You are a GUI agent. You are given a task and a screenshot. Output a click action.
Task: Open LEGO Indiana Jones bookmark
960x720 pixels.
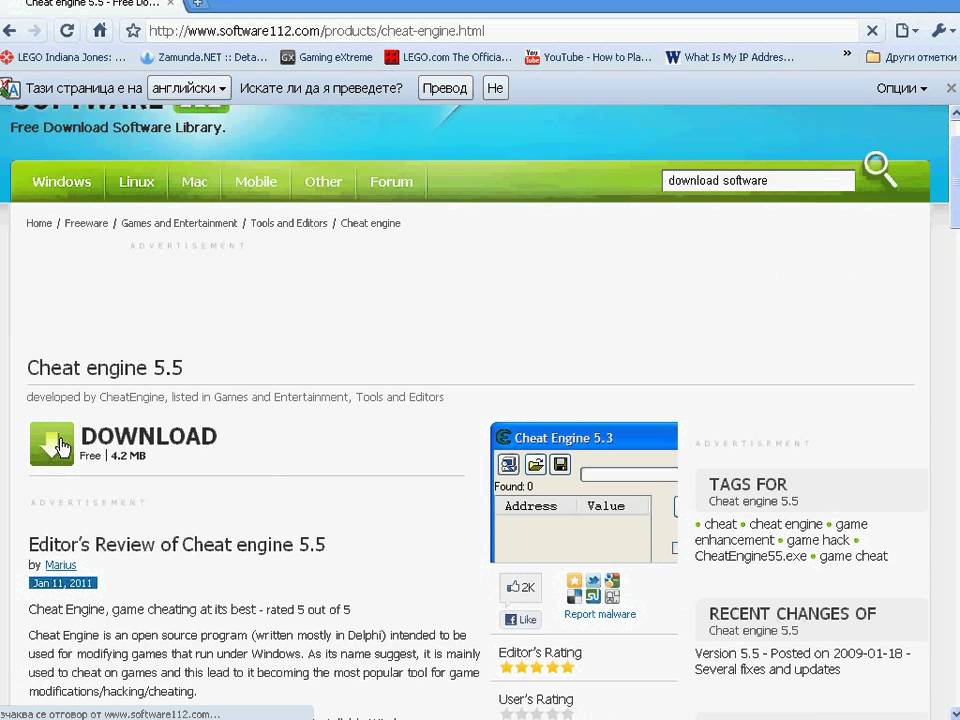(64, 58)
